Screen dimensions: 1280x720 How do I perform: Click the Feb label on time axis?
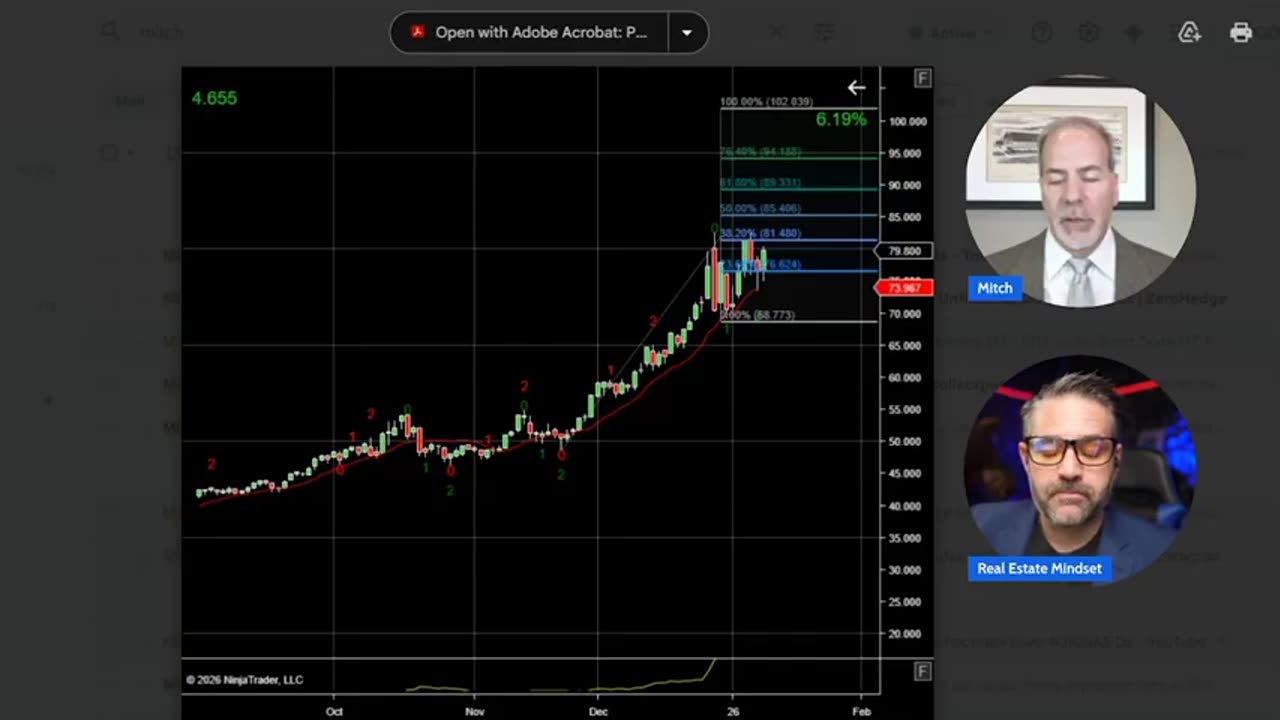[x=861, y=712]
